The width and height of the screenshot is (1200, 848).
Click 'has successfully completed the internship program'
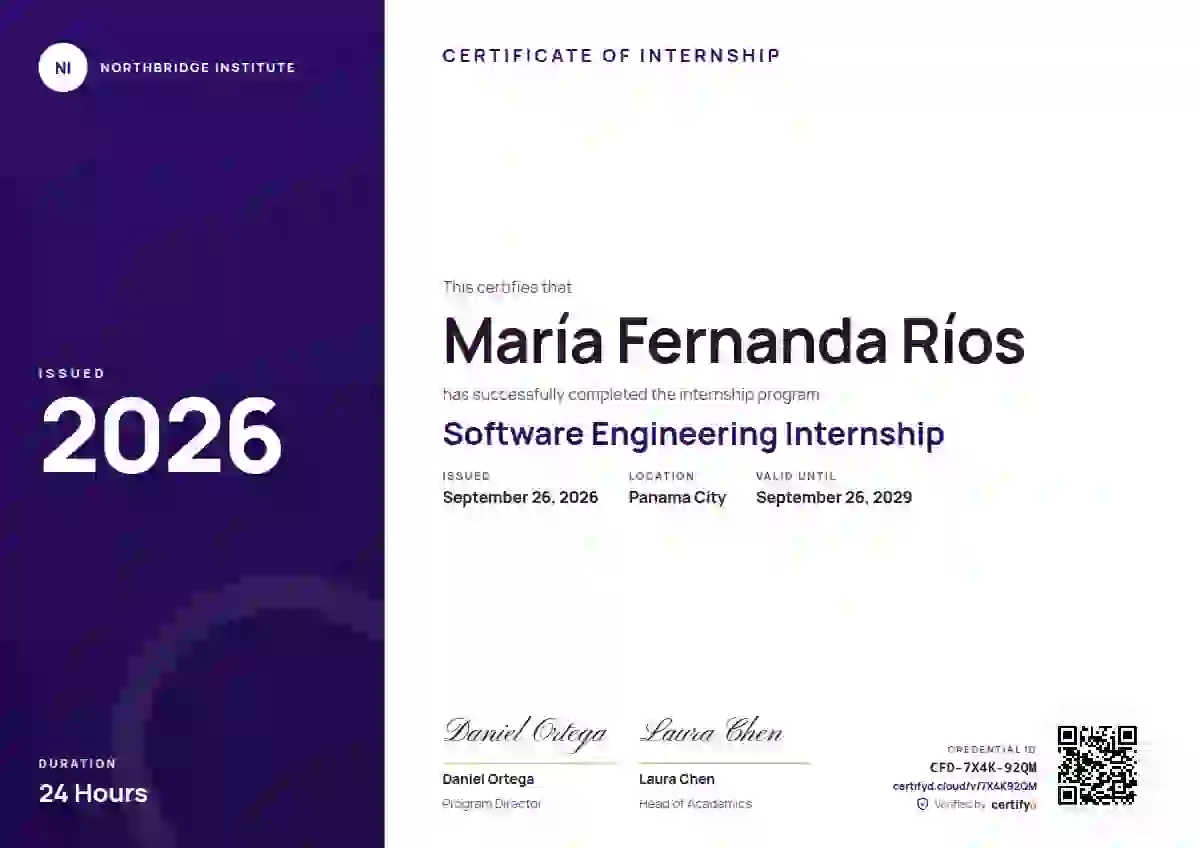click(x=631, y=394)
